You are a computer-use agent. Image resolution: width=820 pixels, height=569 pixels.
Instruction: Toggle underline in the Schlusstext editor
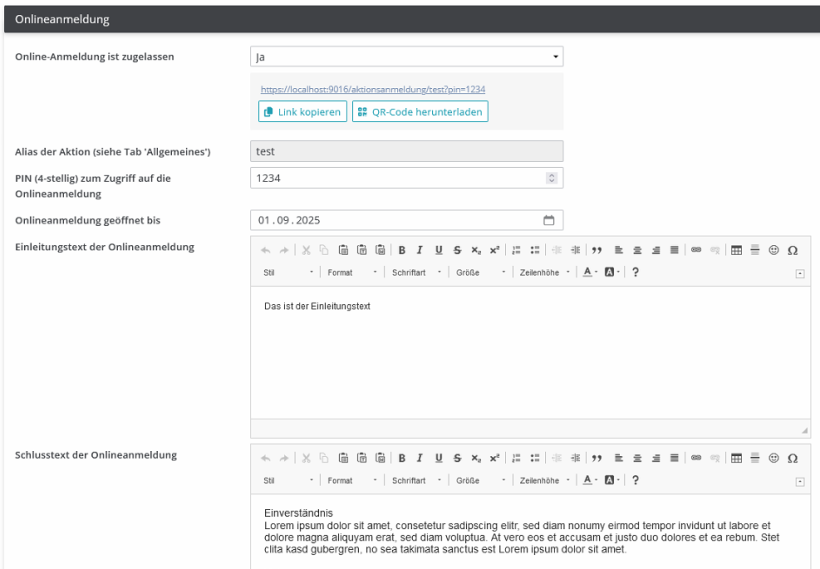(438, 458)
